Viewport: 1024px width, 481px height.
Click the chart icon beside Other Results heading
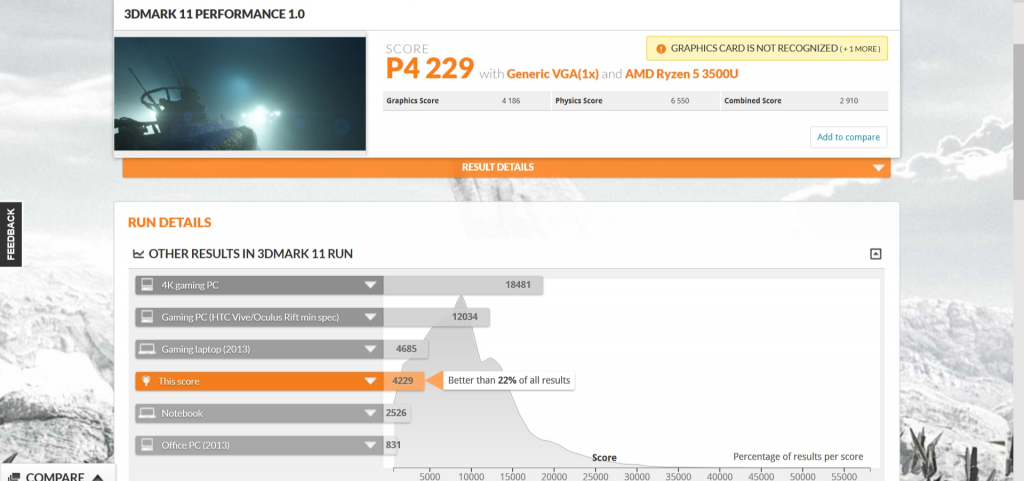pos(138,254)
